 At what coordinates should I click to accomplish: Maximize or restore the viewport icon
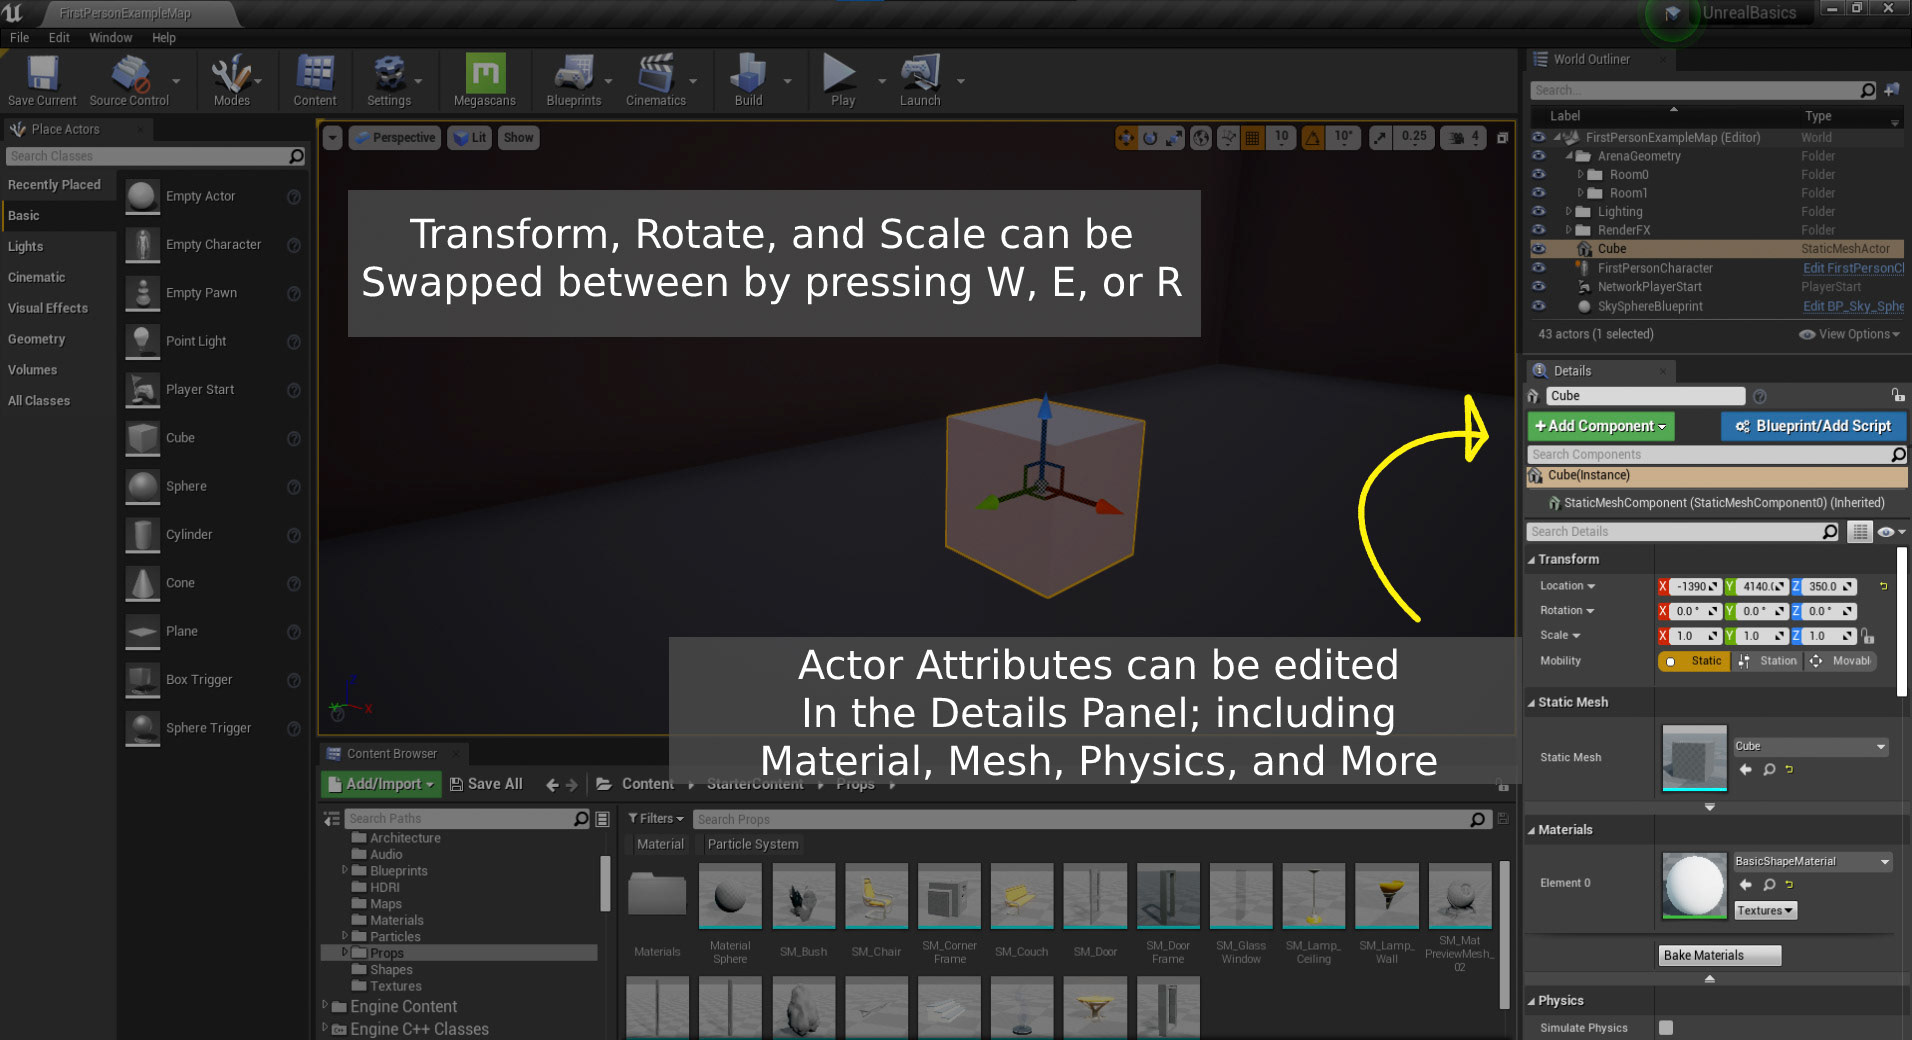[x=1502, y=138]
